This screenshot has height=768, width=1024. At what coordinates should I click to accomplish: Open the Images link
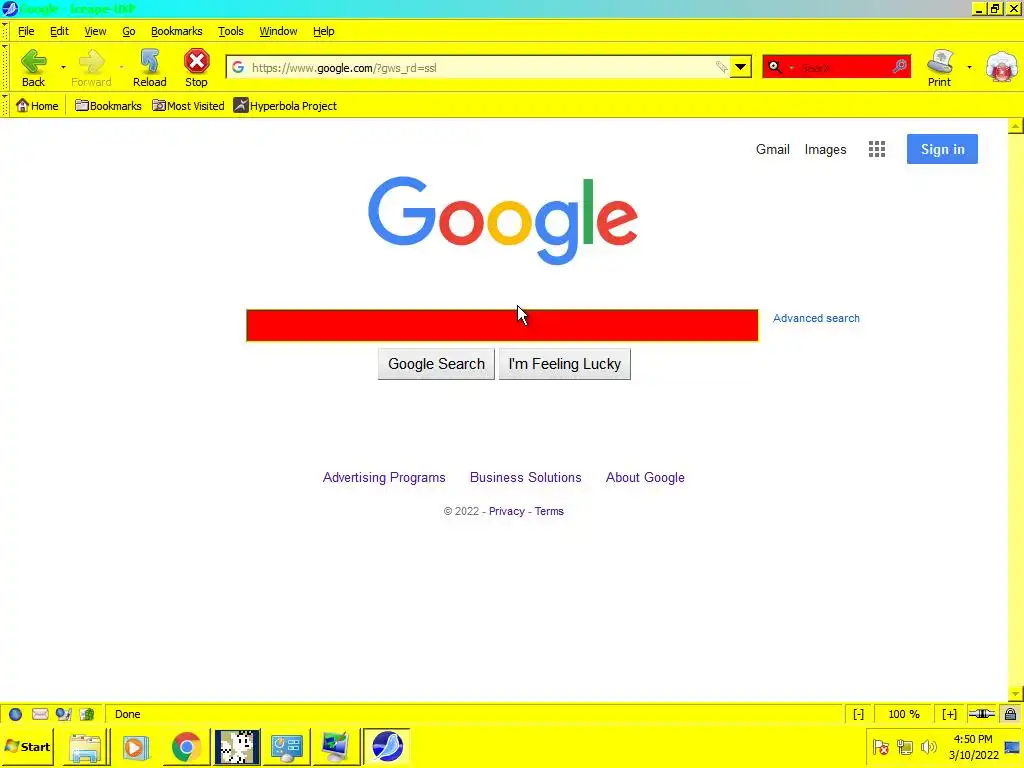click(x=825, y=150)
